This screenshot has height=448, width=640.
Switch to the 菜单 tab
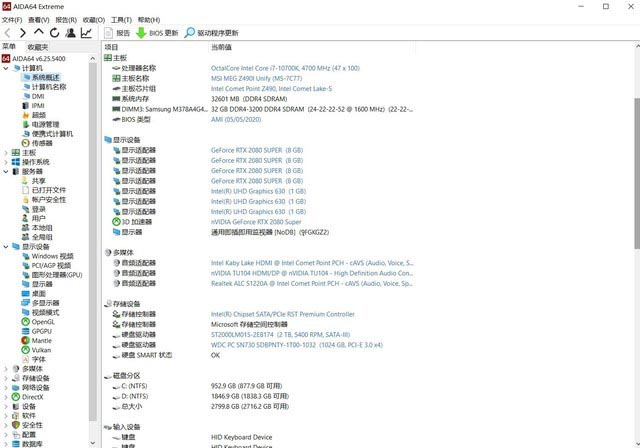coord(9,47)
